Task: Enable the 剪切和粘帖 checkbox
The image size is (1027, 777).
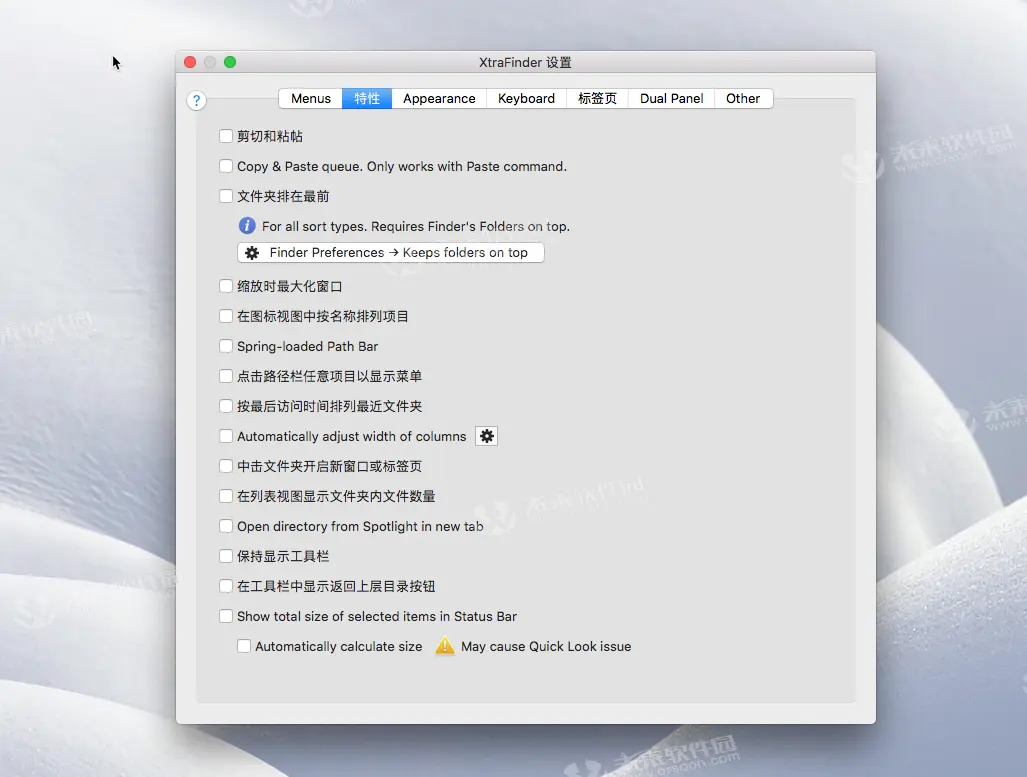Action: [x=226, y=136]
